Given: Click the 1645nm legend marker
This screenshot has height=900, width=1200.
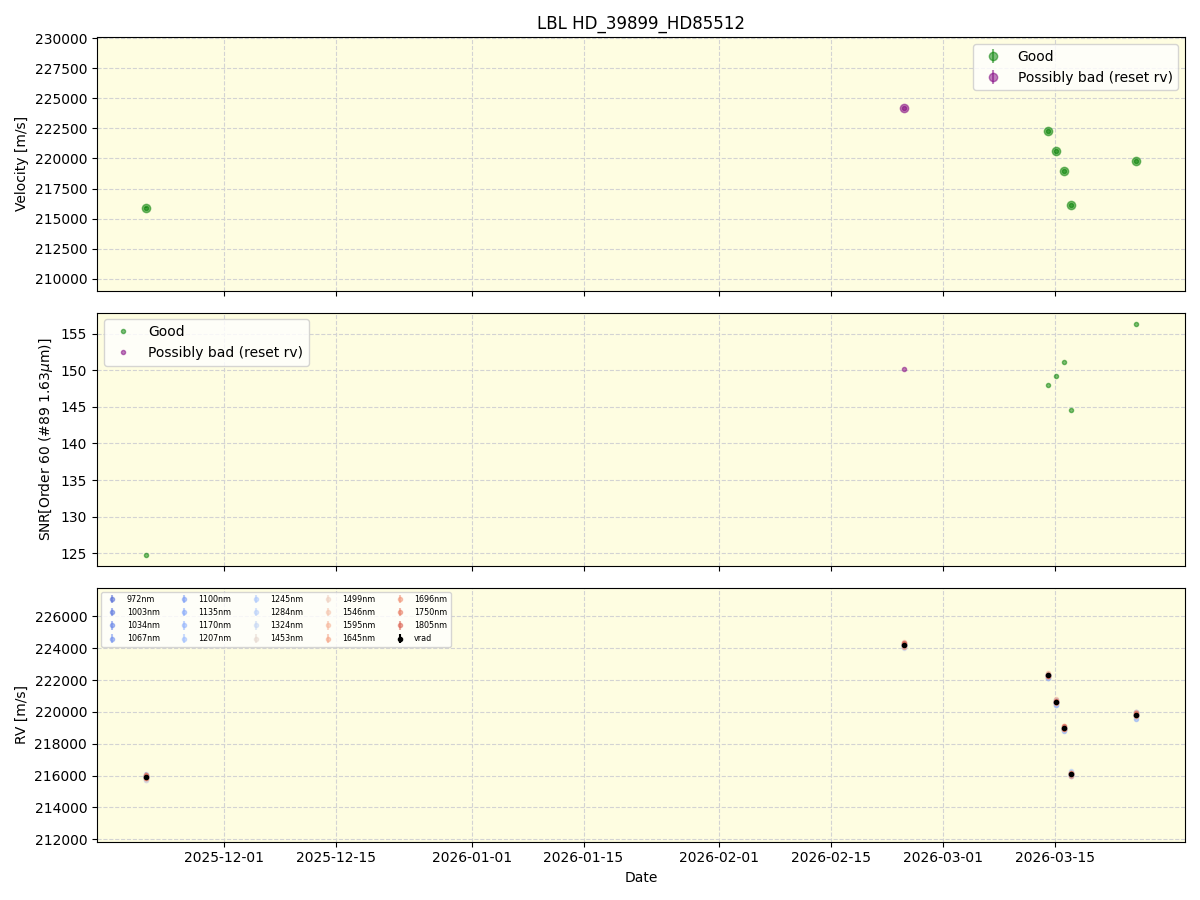Looking at the screenshot, I should tap(328, 638).
